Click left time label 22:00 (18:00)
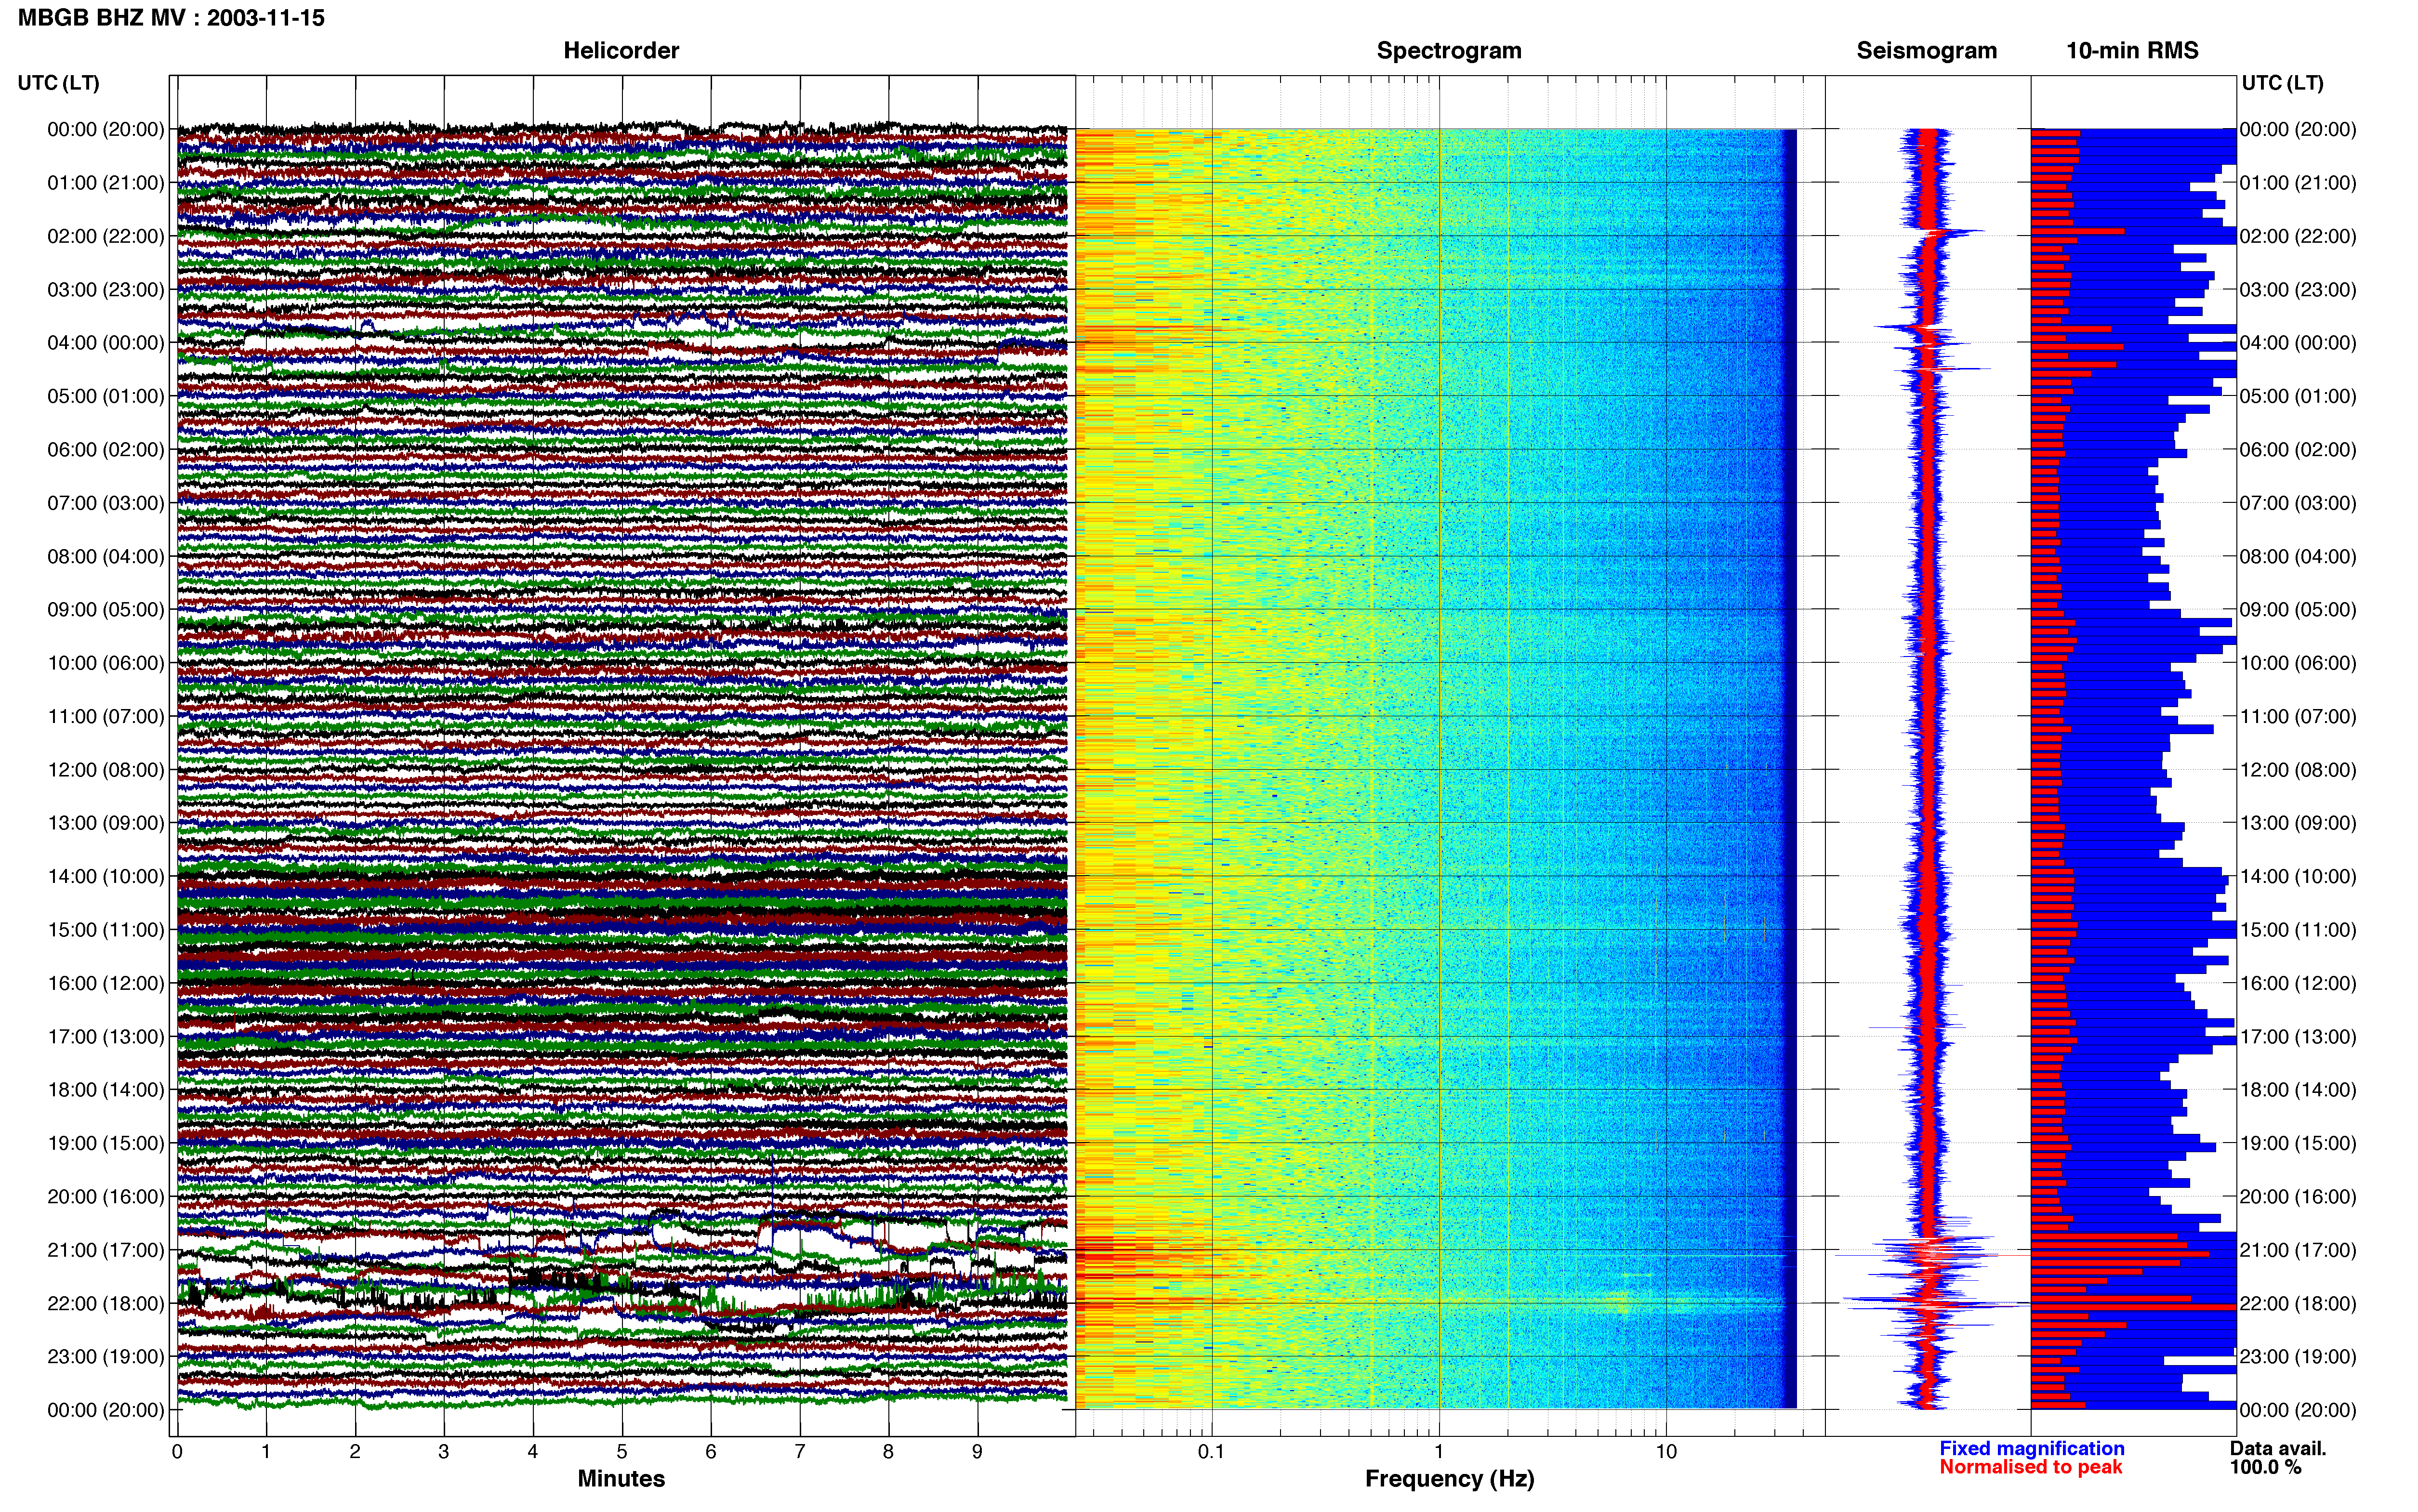The width and height of the screenshot is (2418, 1512). 106,1304
